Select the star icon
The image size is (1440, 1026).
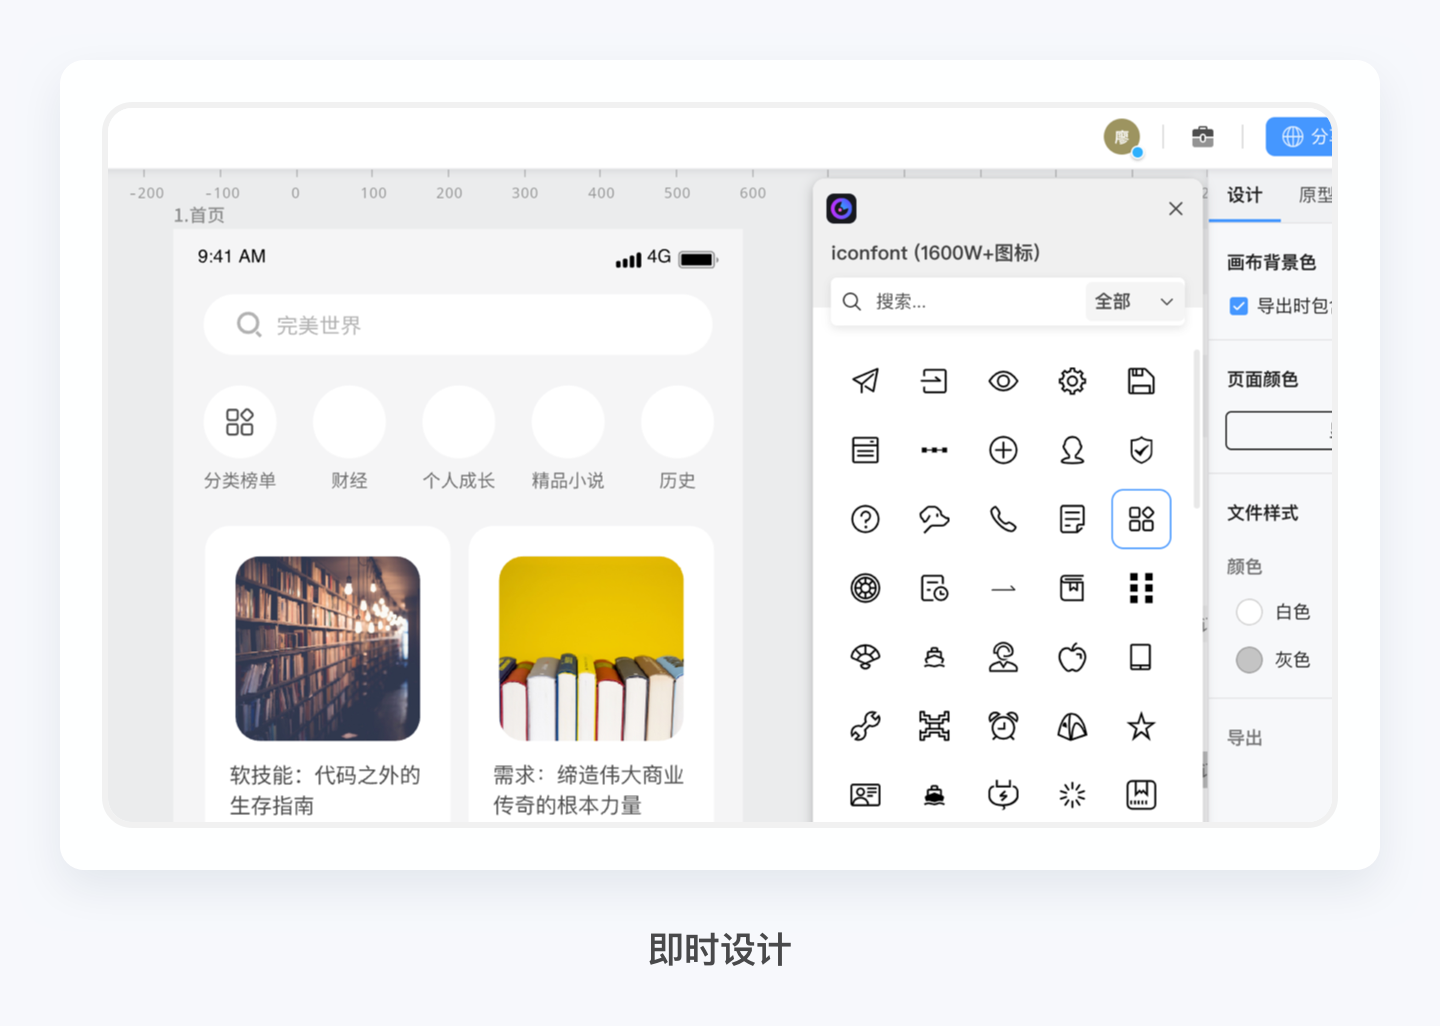coord(1141,726)
